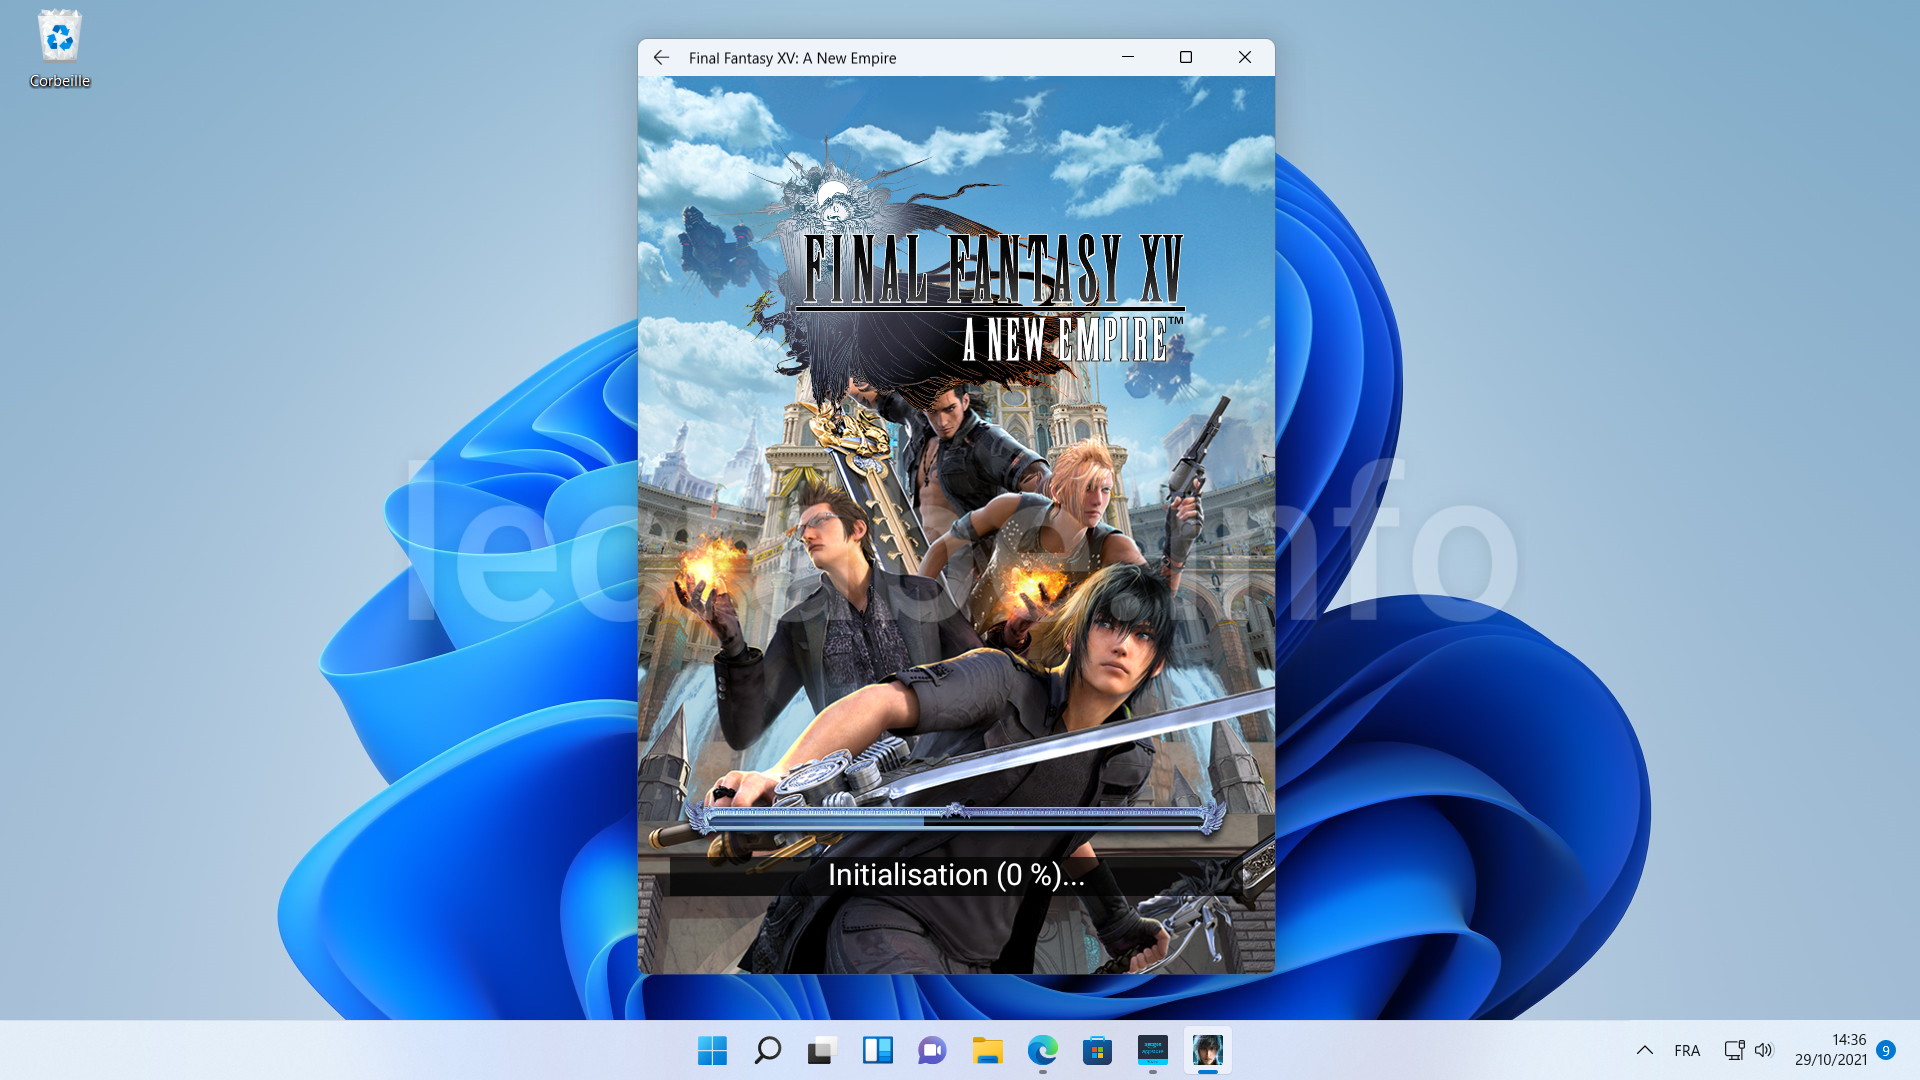The image size is (1920, 1080).
Task: Switch the FRA input language indicator
Action: (1687, 1050)
